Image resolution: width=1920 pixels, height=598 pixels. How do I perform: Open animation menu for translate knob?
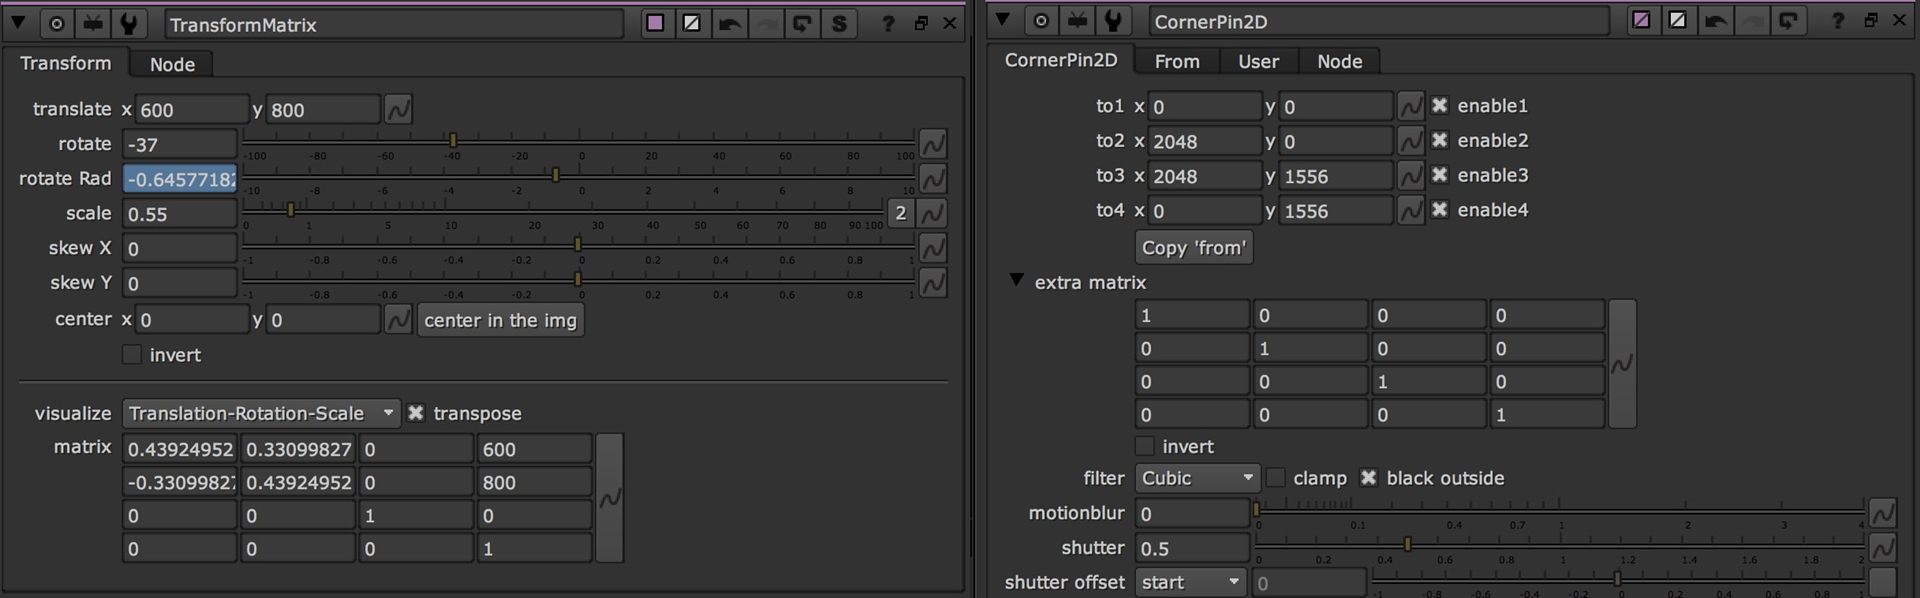[398, 109]
